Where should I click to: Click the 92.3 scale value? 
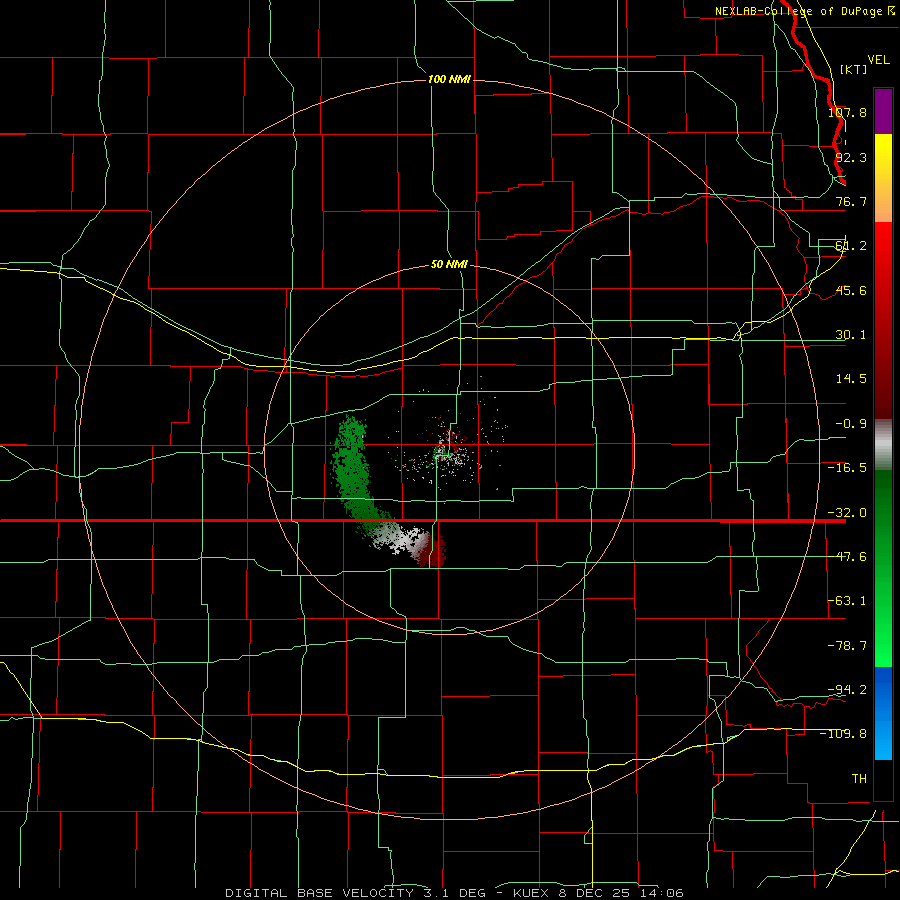[x=851, y=157]
